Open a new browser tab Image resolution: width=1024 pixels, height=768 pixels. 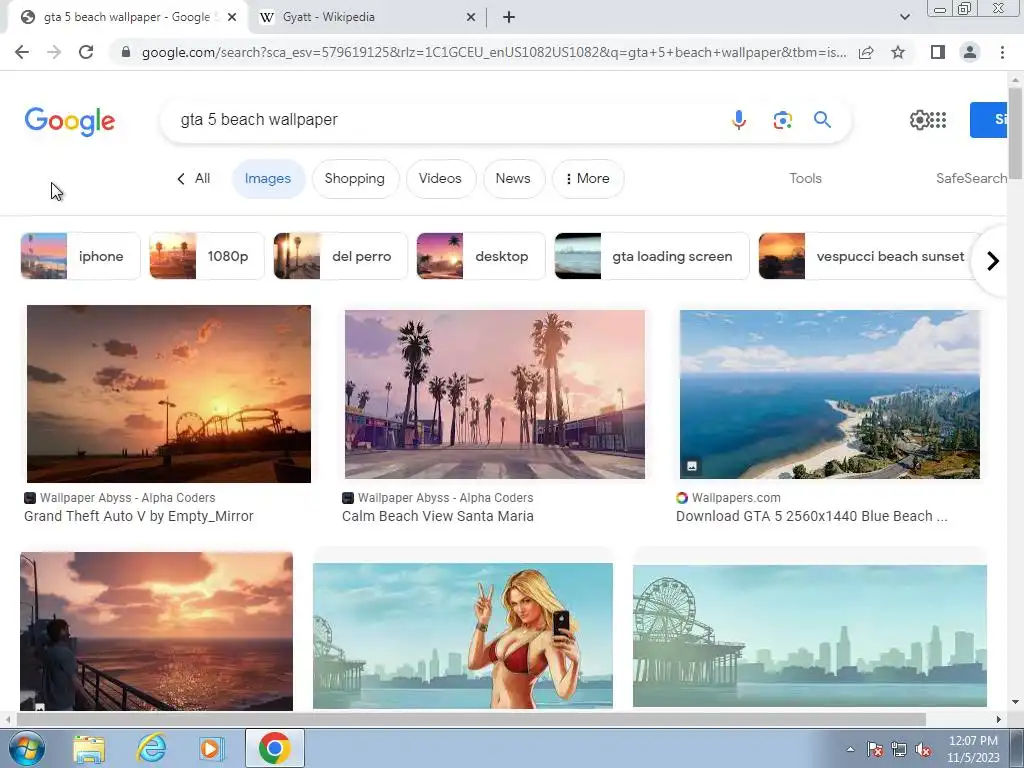tap(509, 18)
